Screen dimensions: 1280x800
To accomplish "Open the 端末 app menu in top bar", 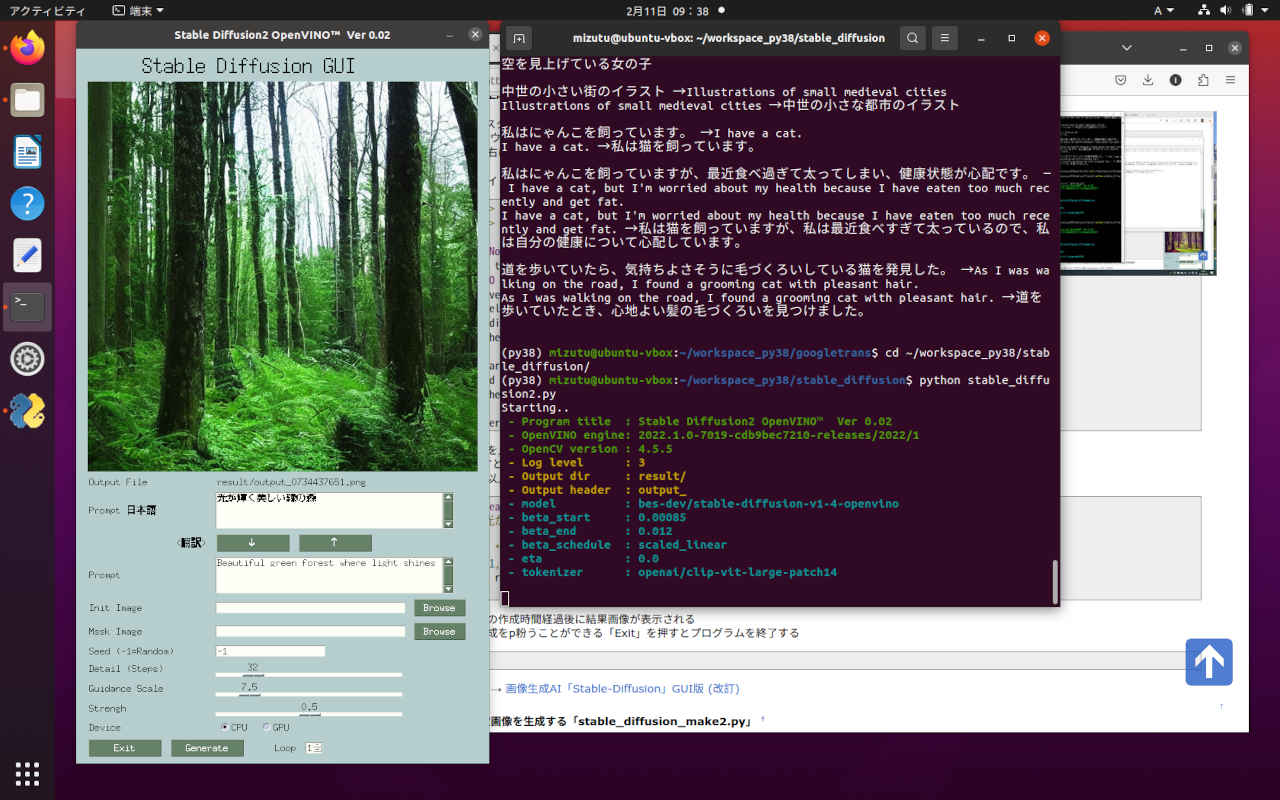I will tap(138, 10).
